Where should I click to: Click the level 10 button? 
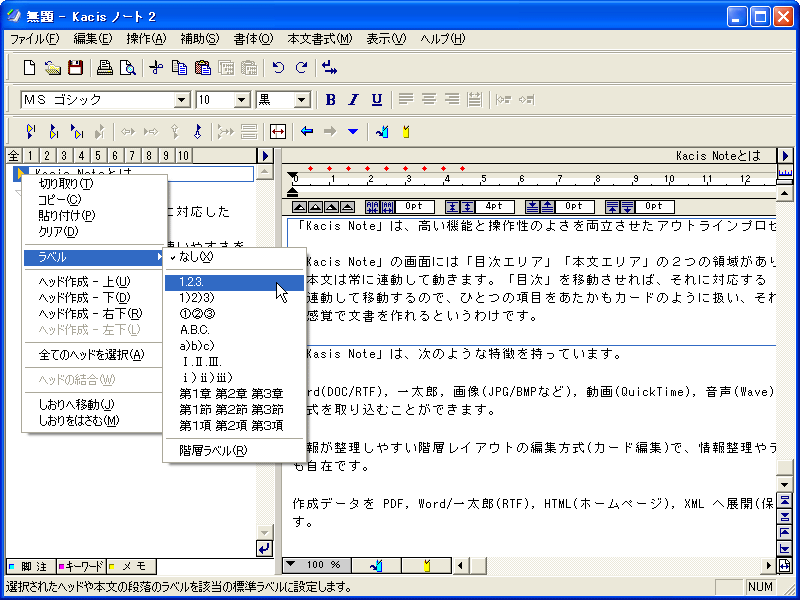click(184, 155)
